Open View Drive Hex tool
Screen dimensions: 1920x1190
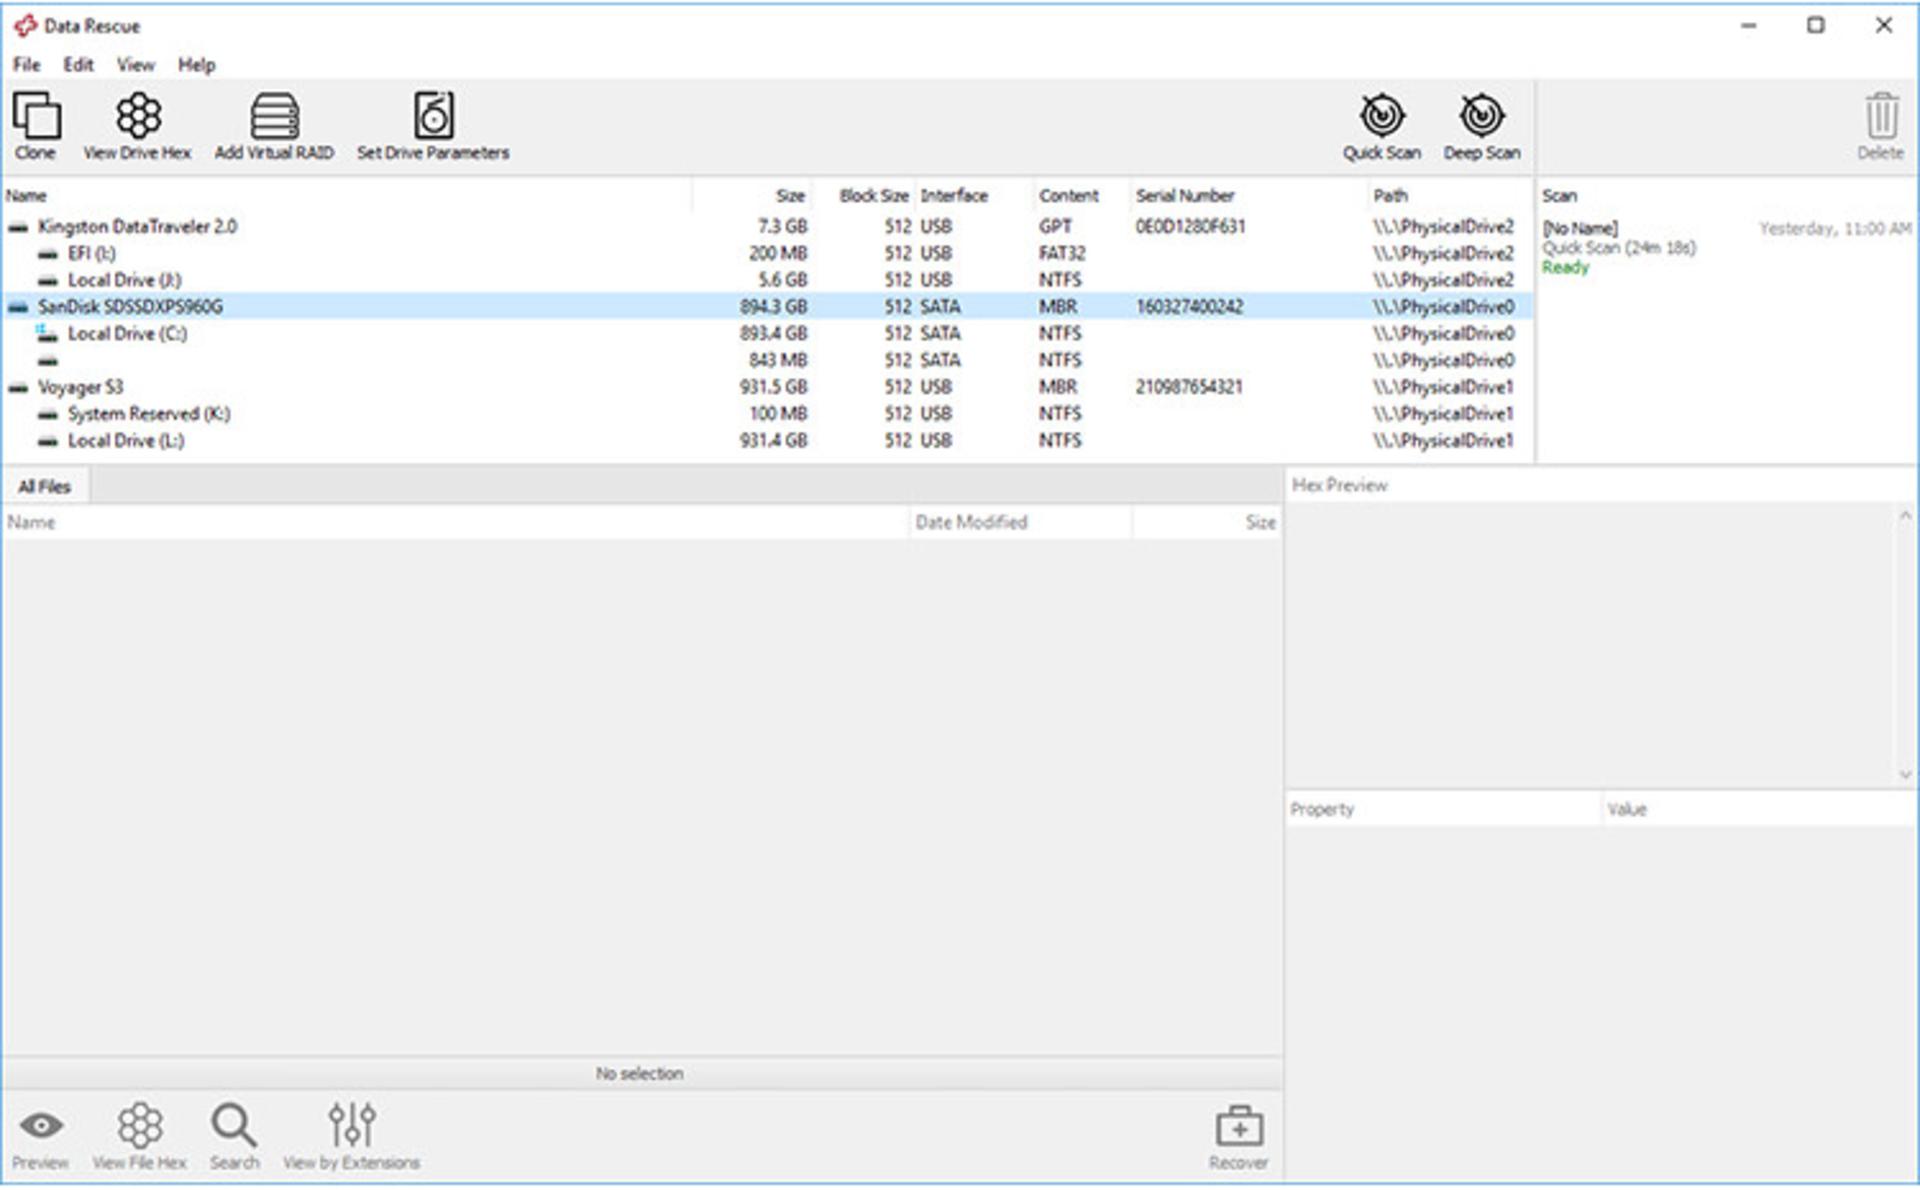point(138,116)
